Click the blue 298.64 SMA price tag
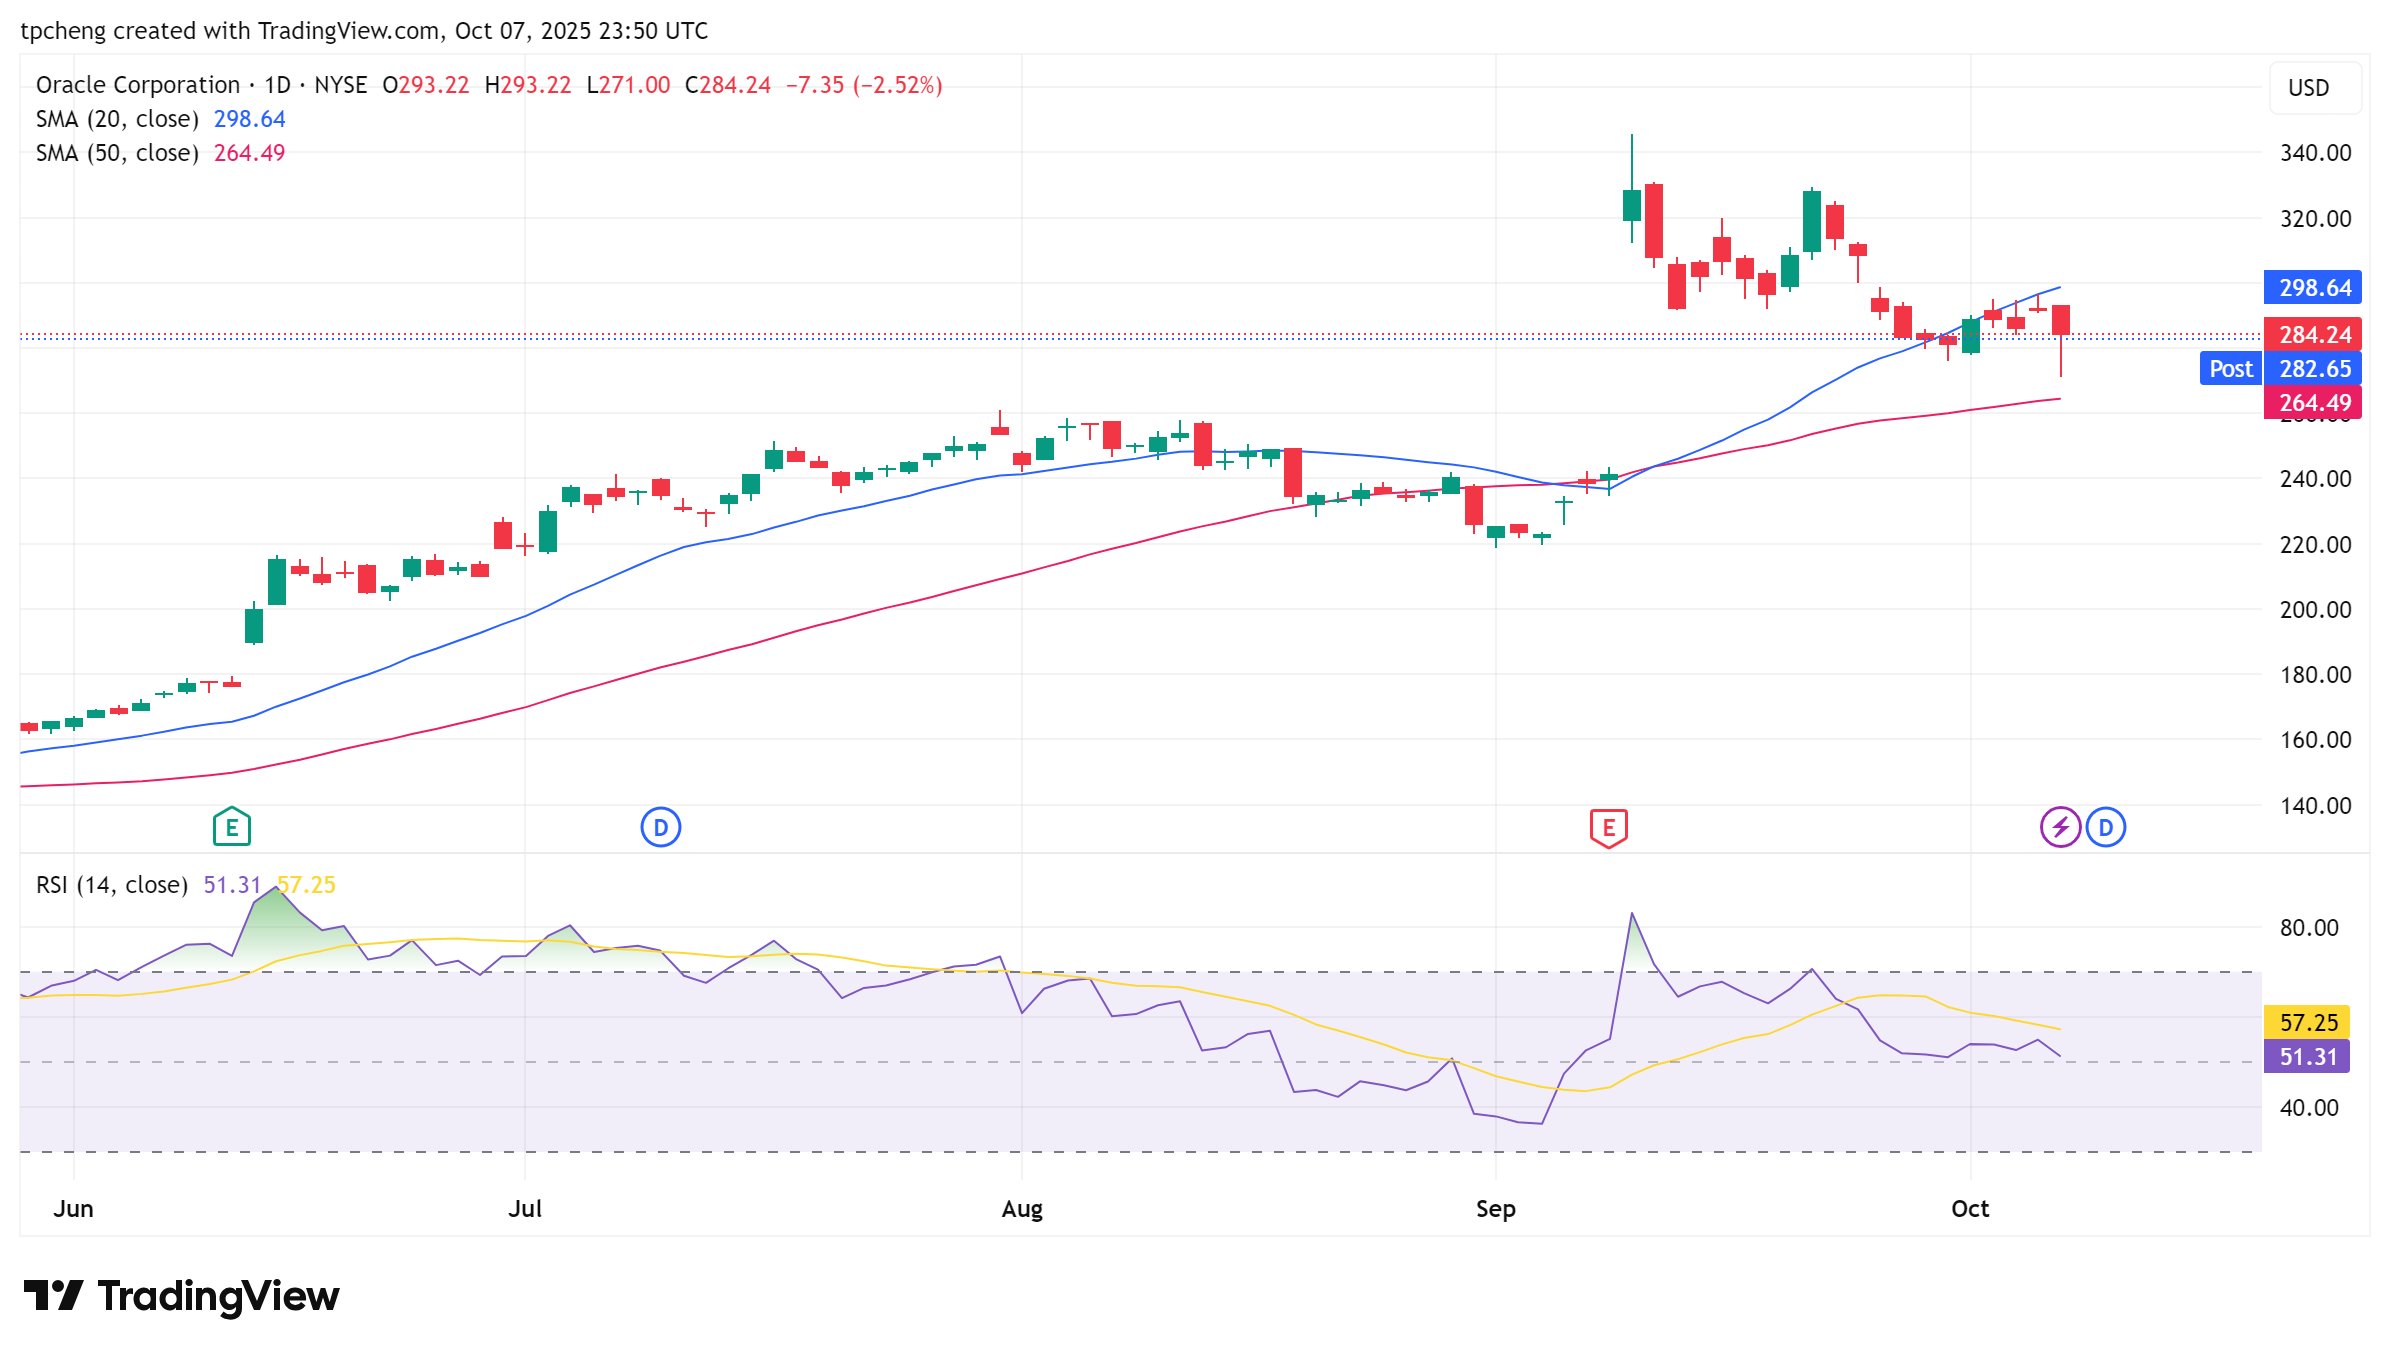This screenshot has width=2390, height=1356. (x=2313, y=288)
